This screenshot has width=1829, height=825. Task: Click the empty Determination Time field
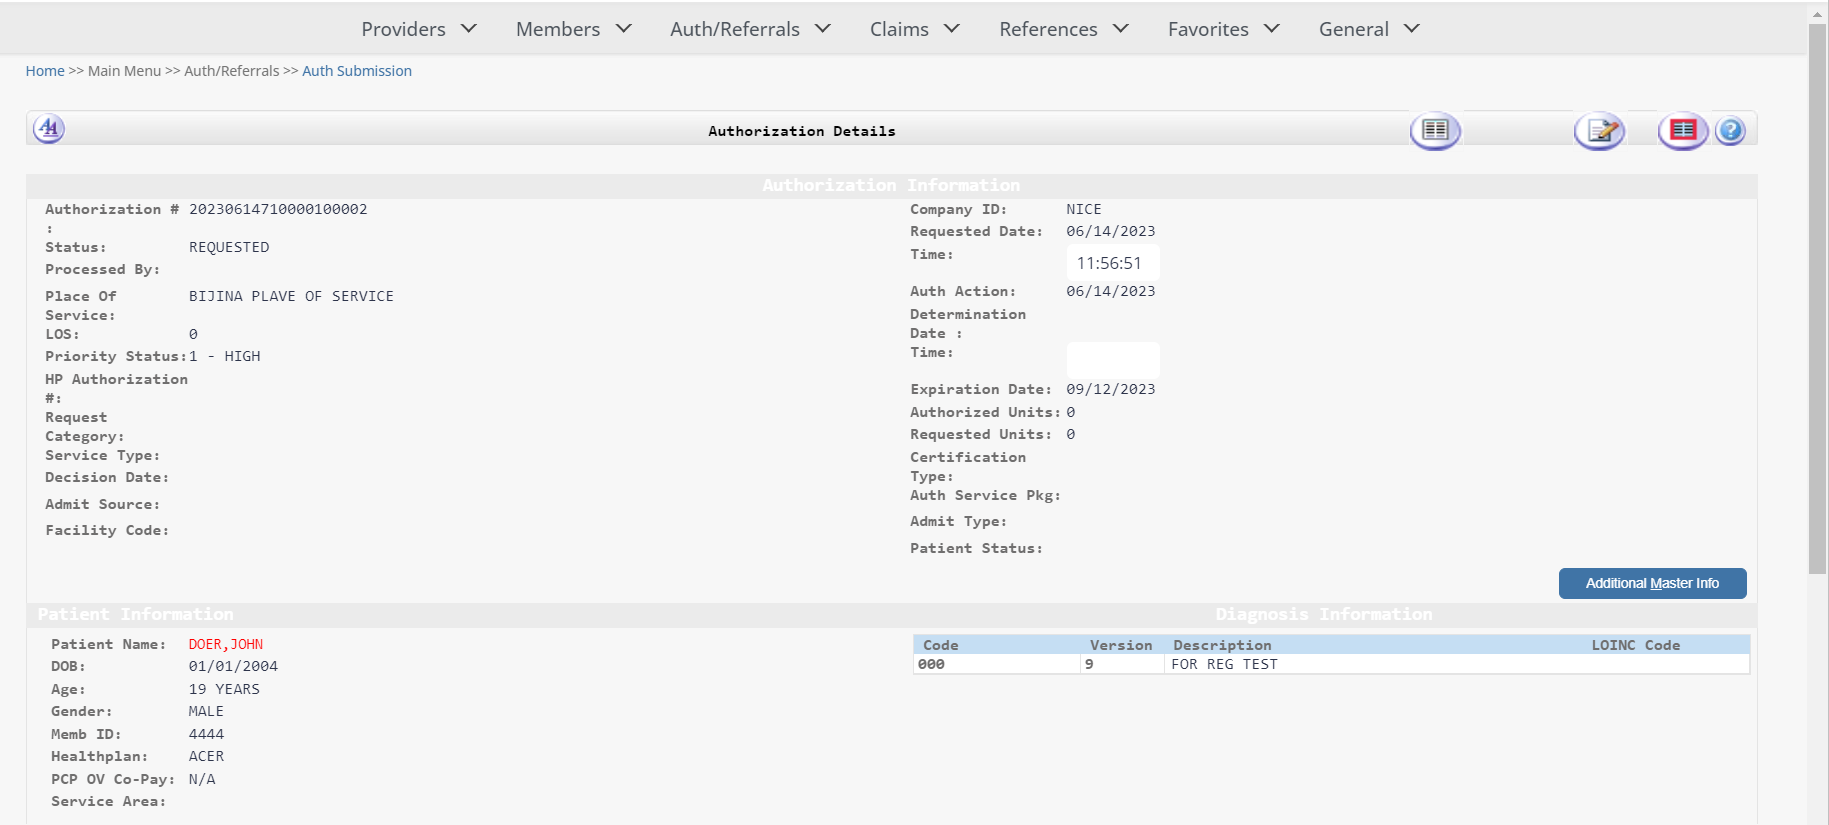[x=1112, y=359]
